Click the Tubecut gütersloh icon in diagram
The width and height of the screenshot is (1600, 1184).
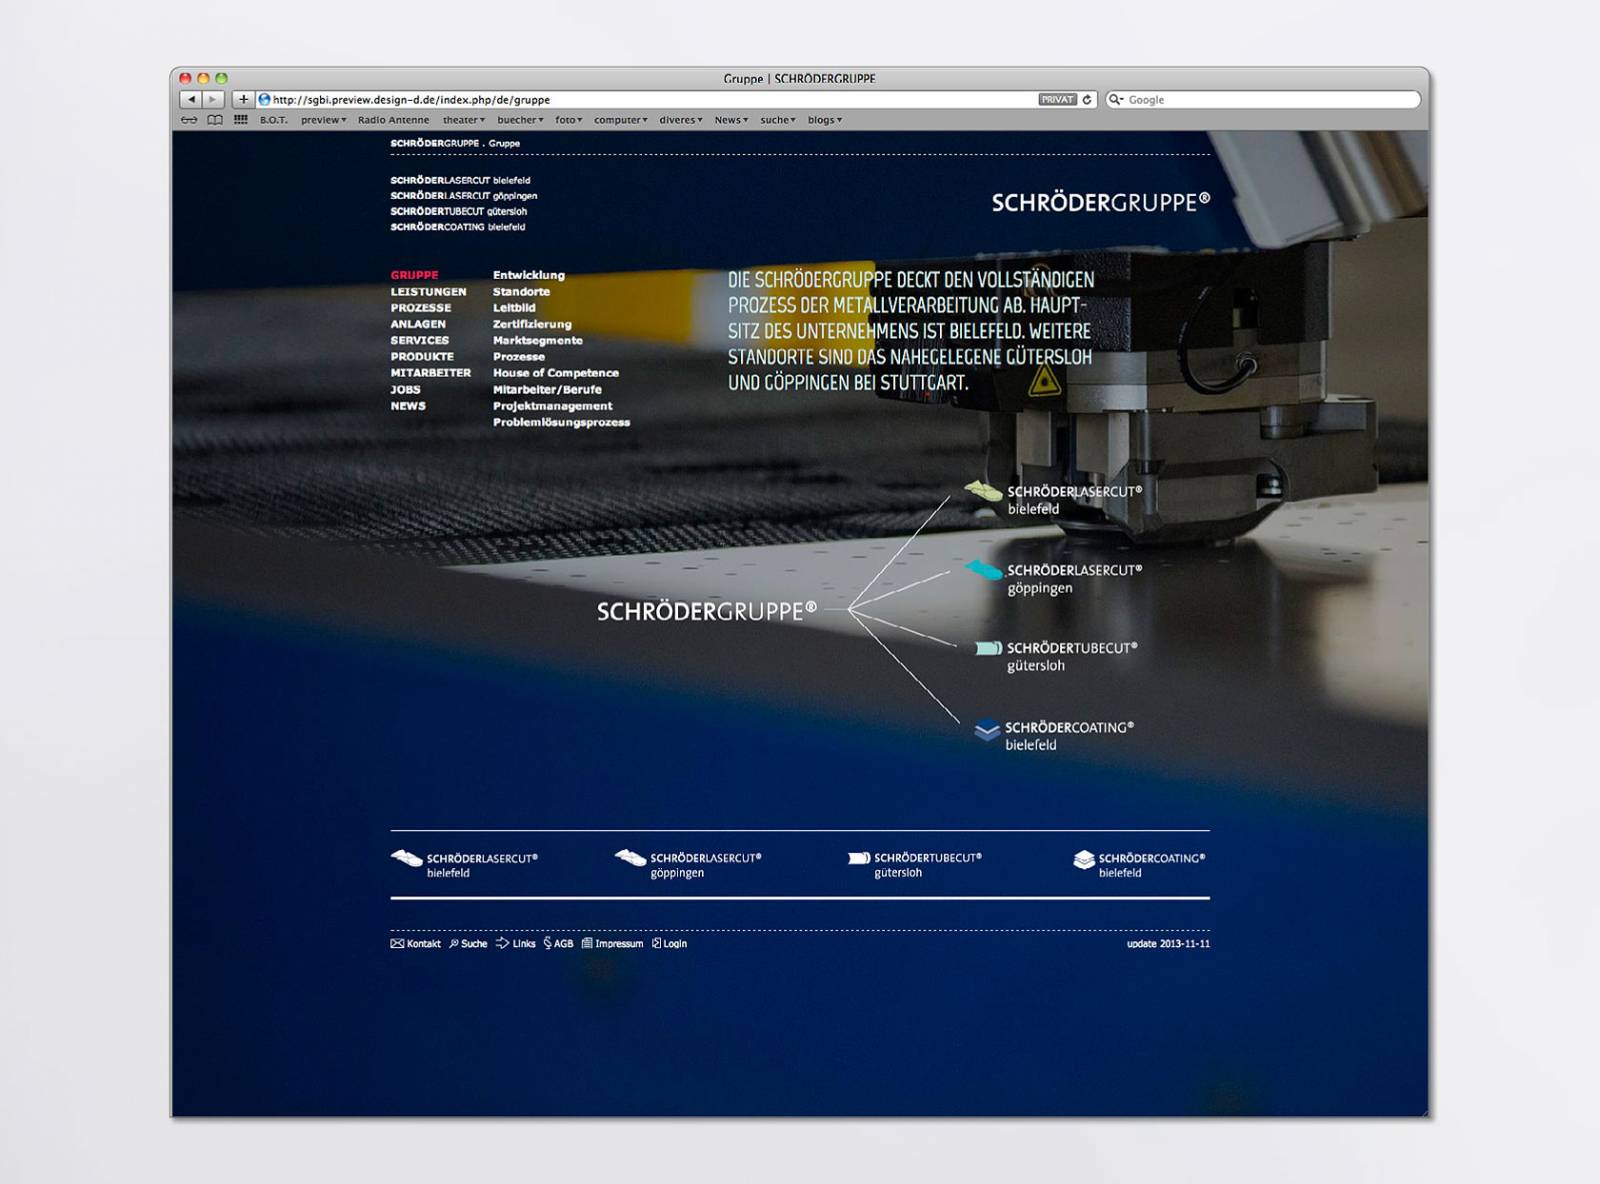[988, 648]
